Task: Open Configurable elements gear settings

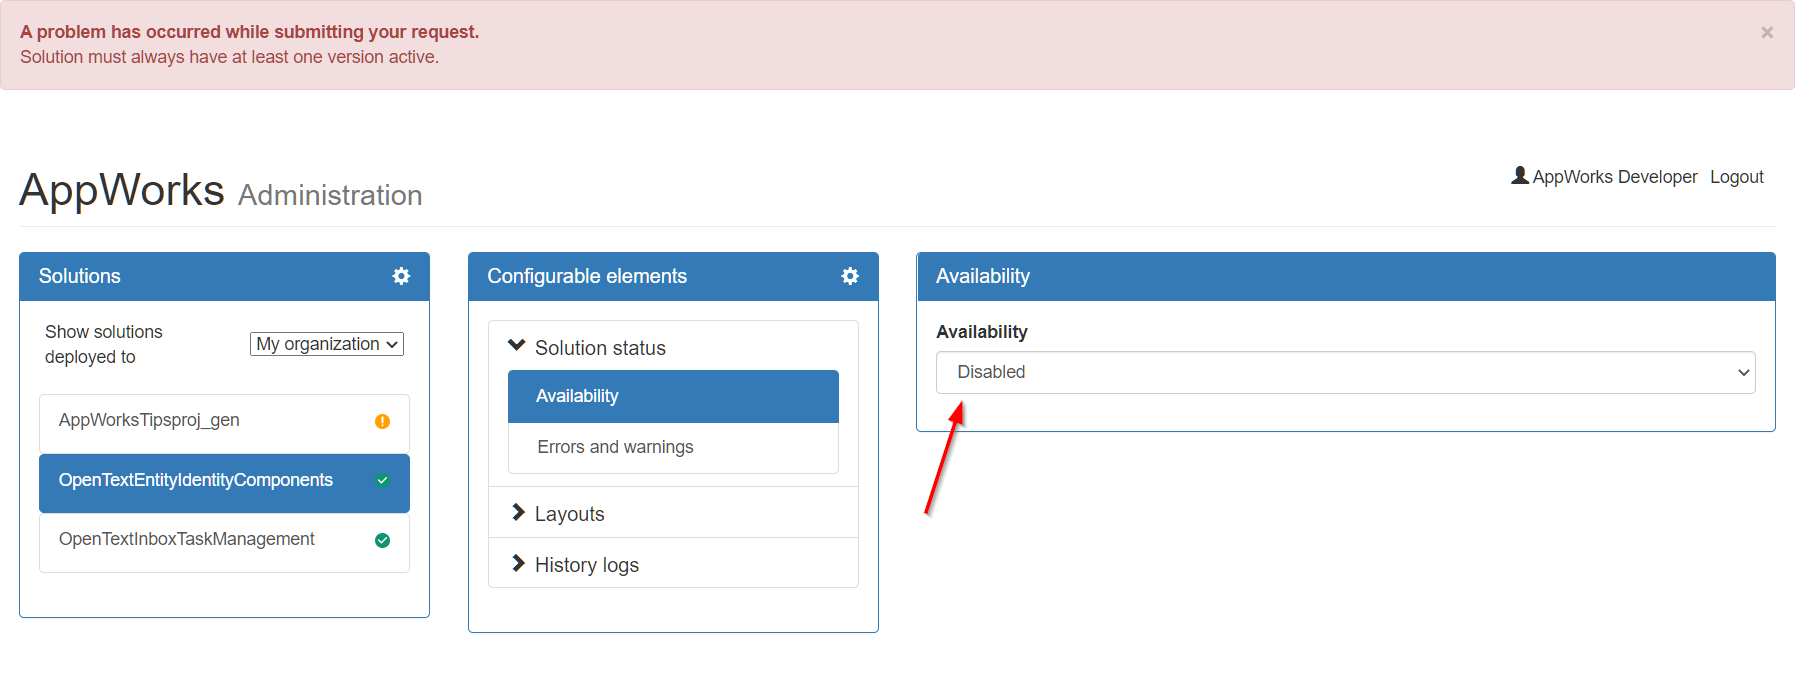Action: 850,276
